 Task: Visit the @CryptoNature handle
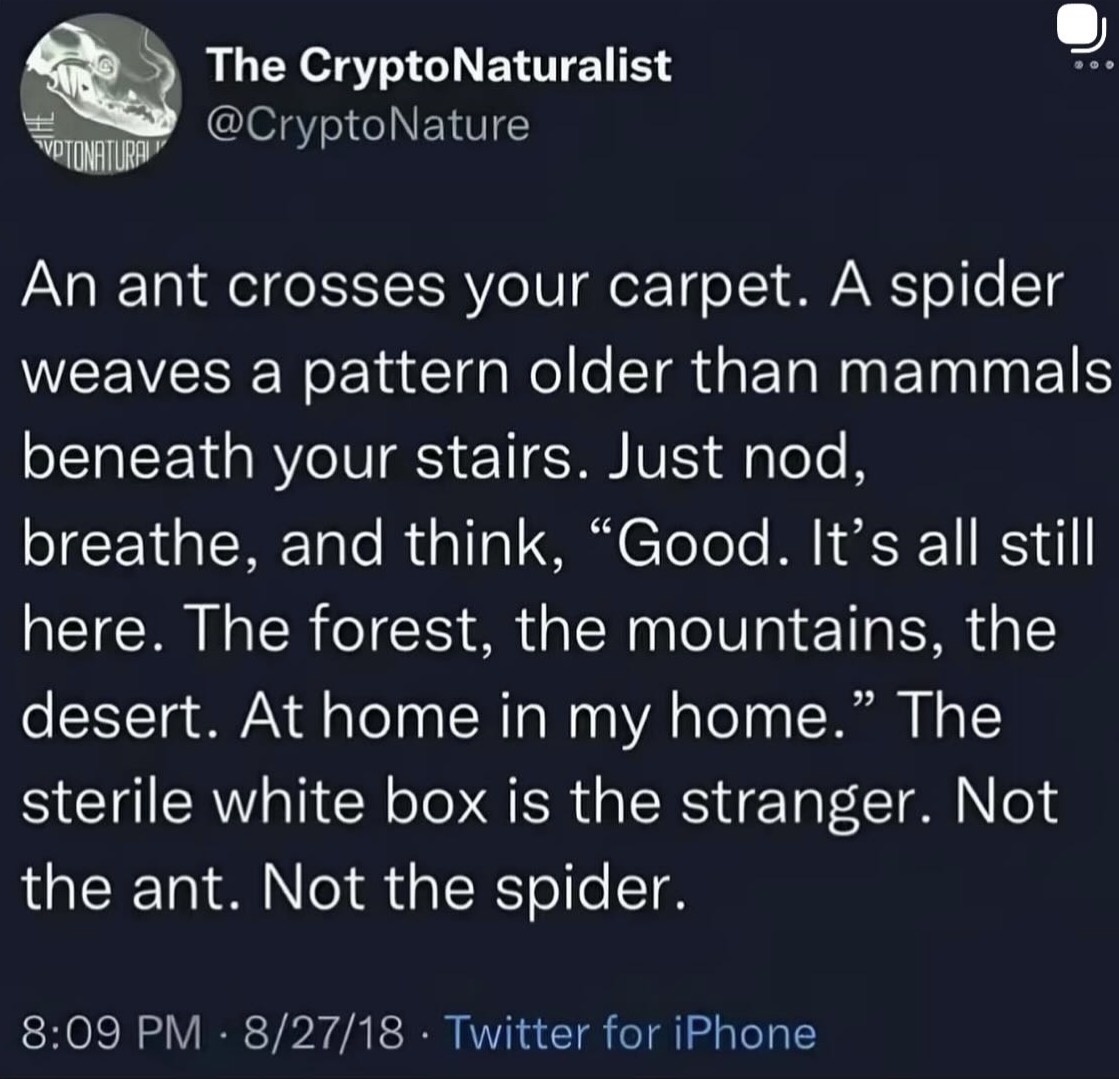(x=367, y=124)
